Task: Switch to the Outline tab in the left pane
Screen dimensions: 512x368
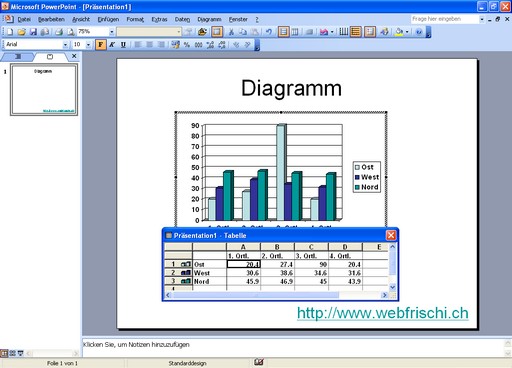Action: (x=18, y=57)
